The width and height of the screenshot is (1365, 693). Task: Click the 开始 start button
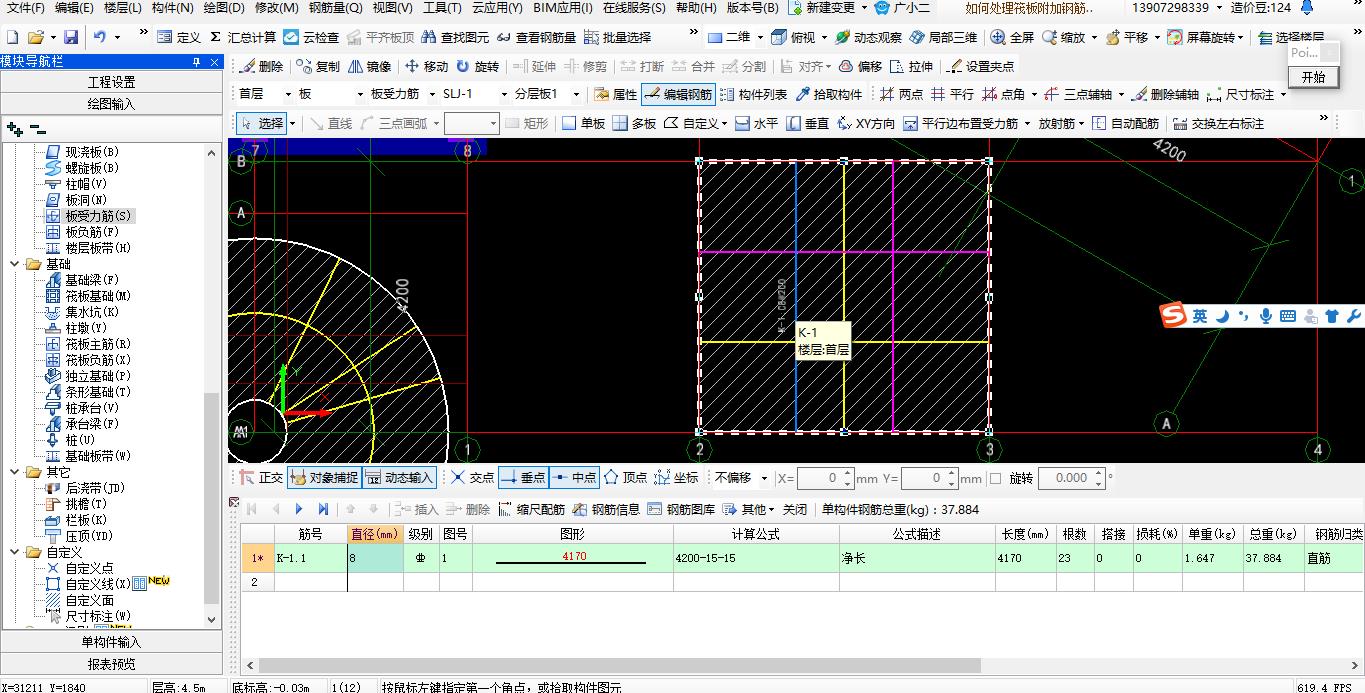(1313, 77)
